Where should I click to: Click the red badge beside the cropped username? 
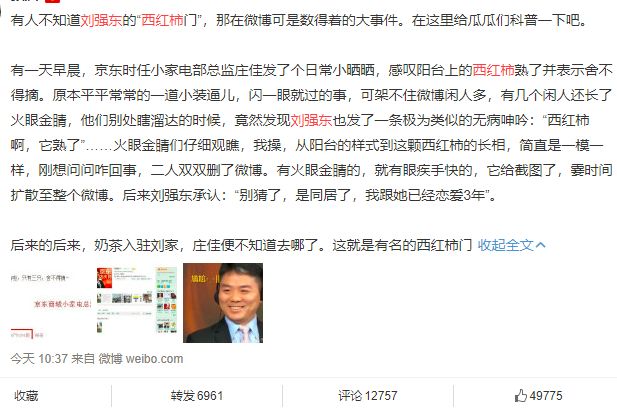pyautogui.click(x=53, y=1)
